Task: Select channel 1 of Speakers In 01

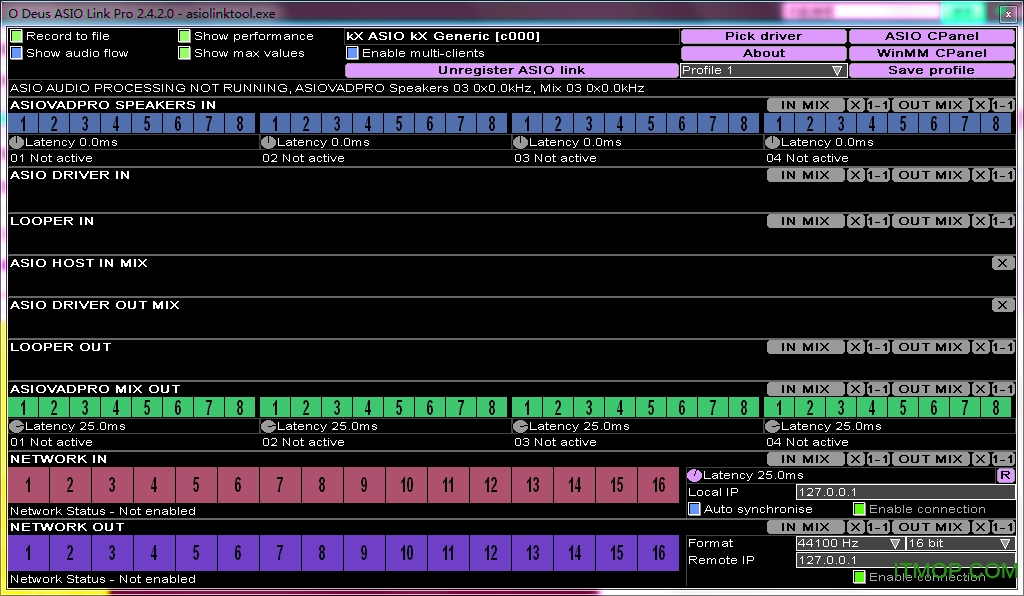Action: 23,124
